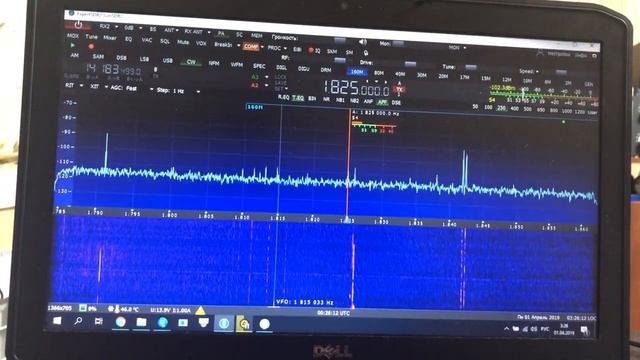Open the COMP dropdown arrow
Viewport: 640px width, 360px height.
[x=262, y=47]
